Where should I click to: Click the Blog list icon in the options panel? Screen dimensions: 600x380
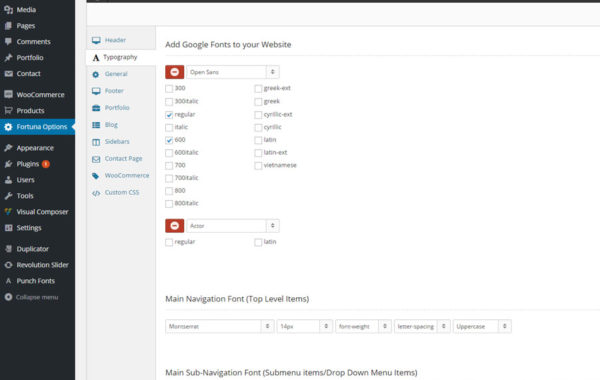coord(96,125)
